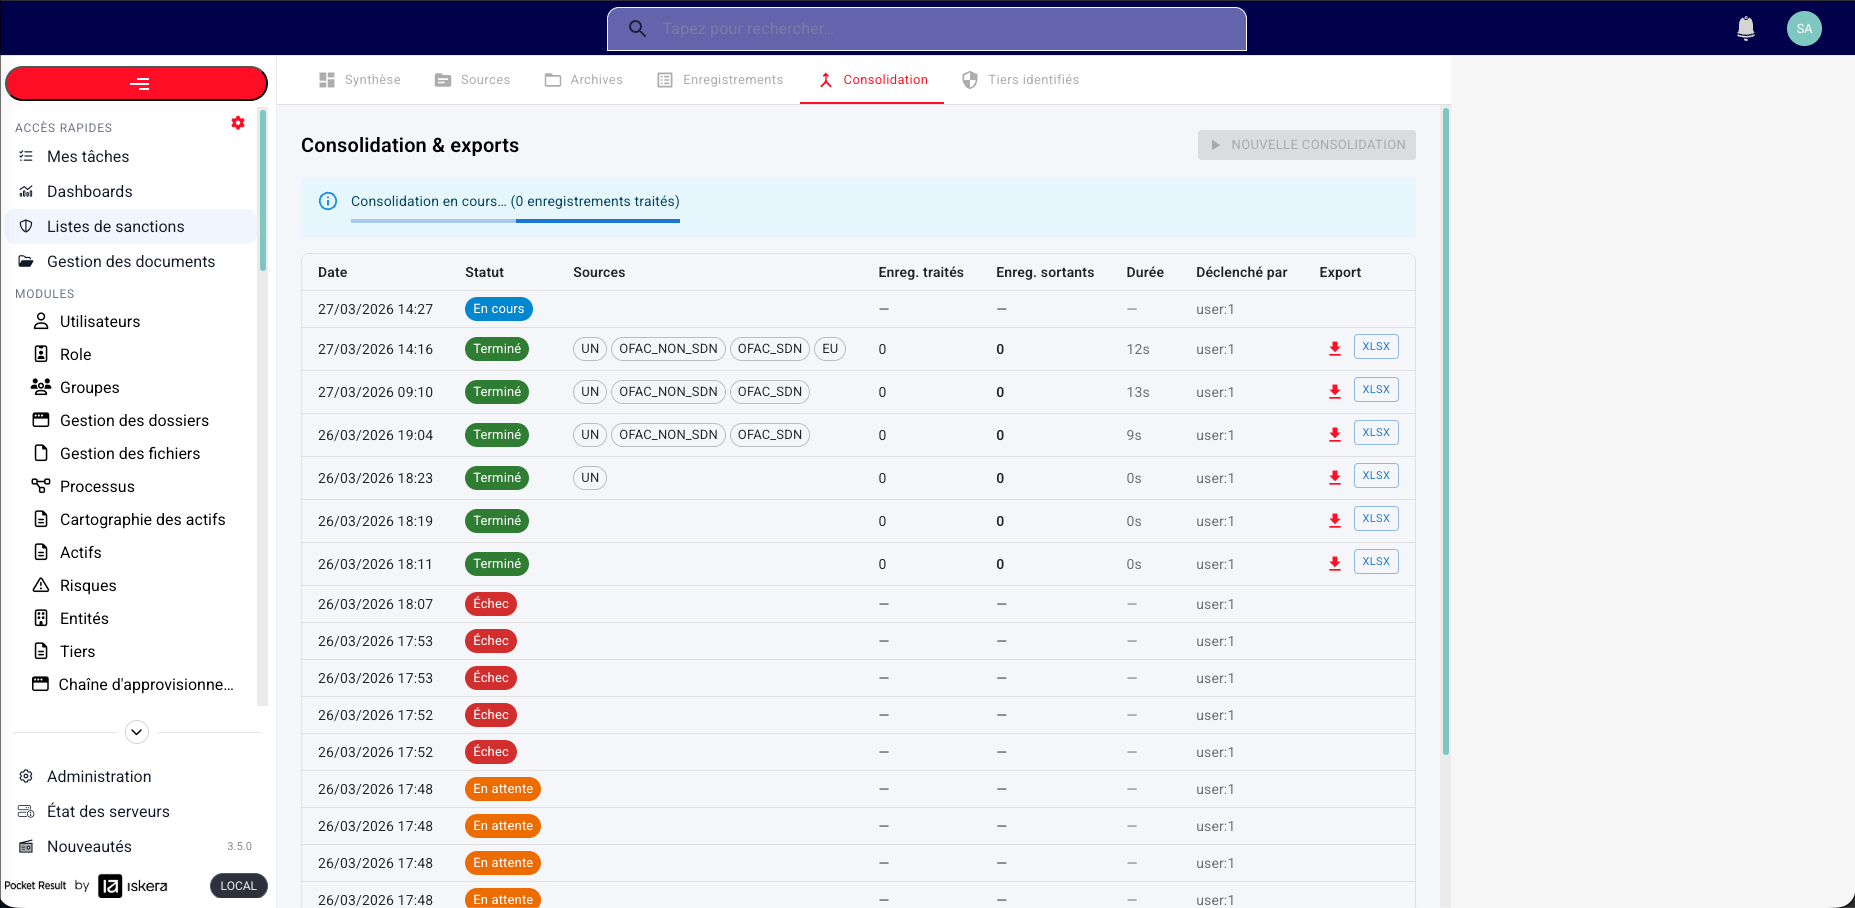
Task: Click the consolidation progress bar
Action: point(515,220)
